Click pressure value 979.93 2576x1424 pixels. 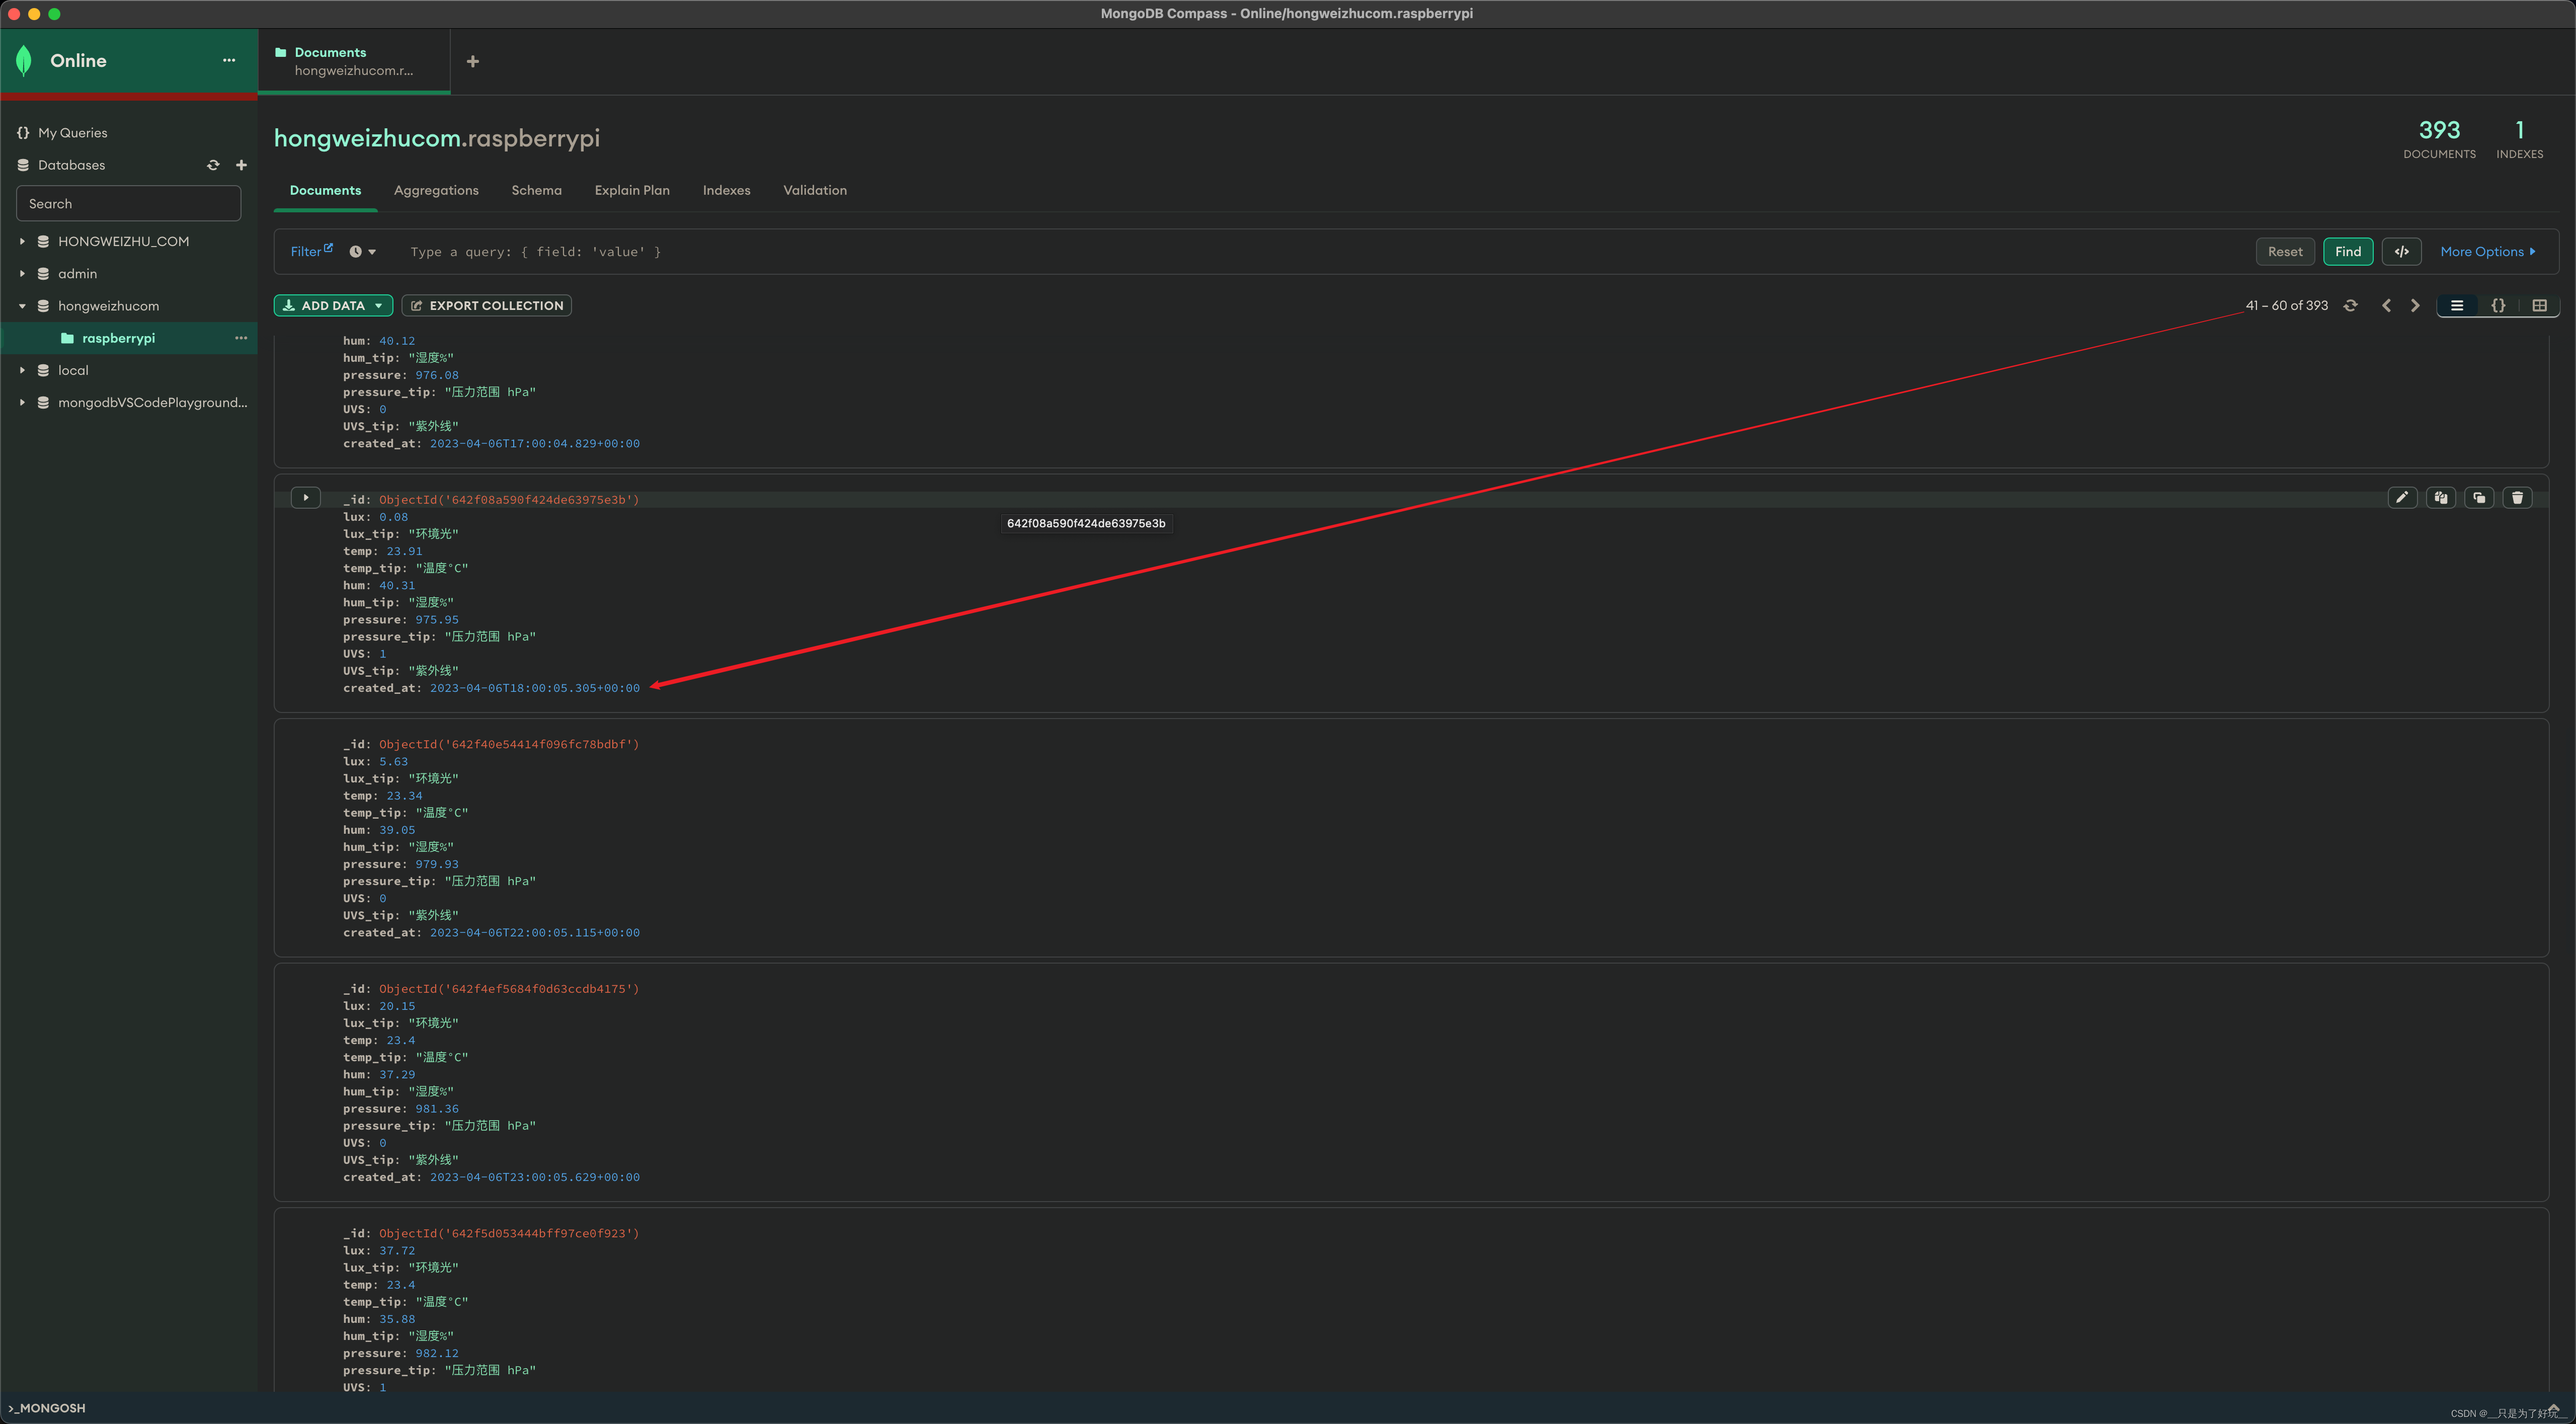[x=437, y=864]
